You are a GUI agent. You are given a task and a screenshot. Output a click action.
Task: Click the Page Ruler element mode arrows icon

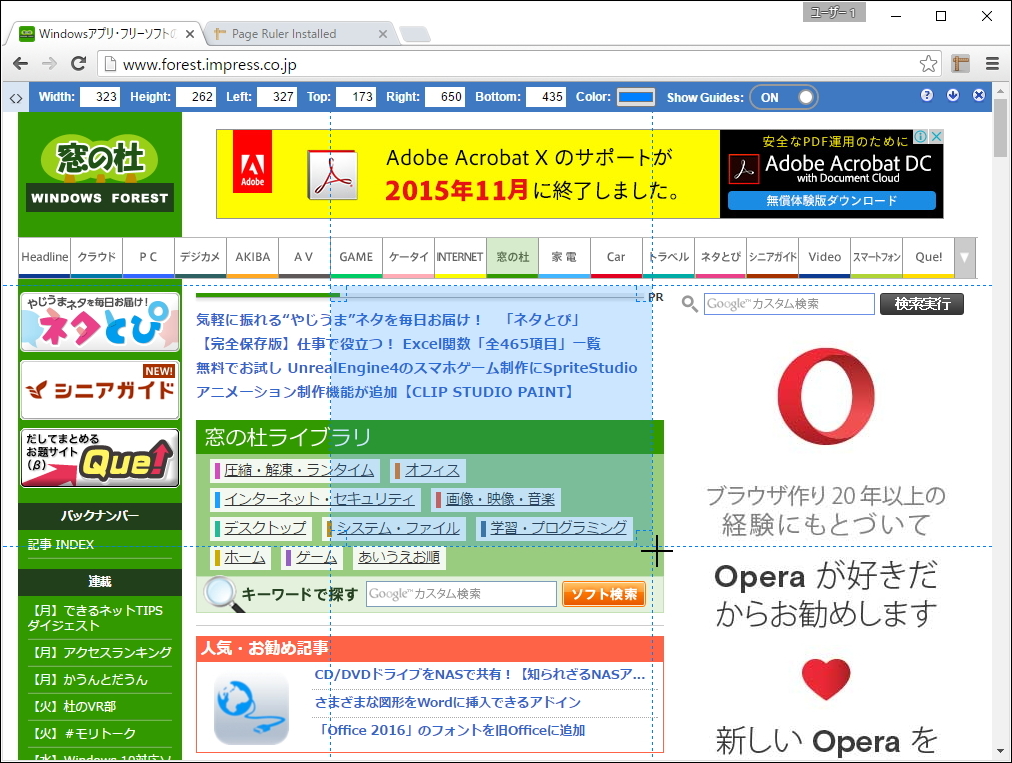[14, 96]
